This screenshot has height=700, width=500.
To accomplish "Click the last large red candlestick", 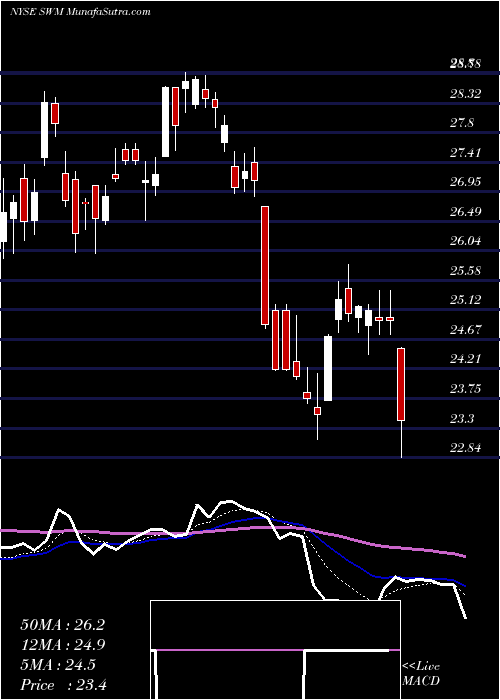I will (401, 384).
